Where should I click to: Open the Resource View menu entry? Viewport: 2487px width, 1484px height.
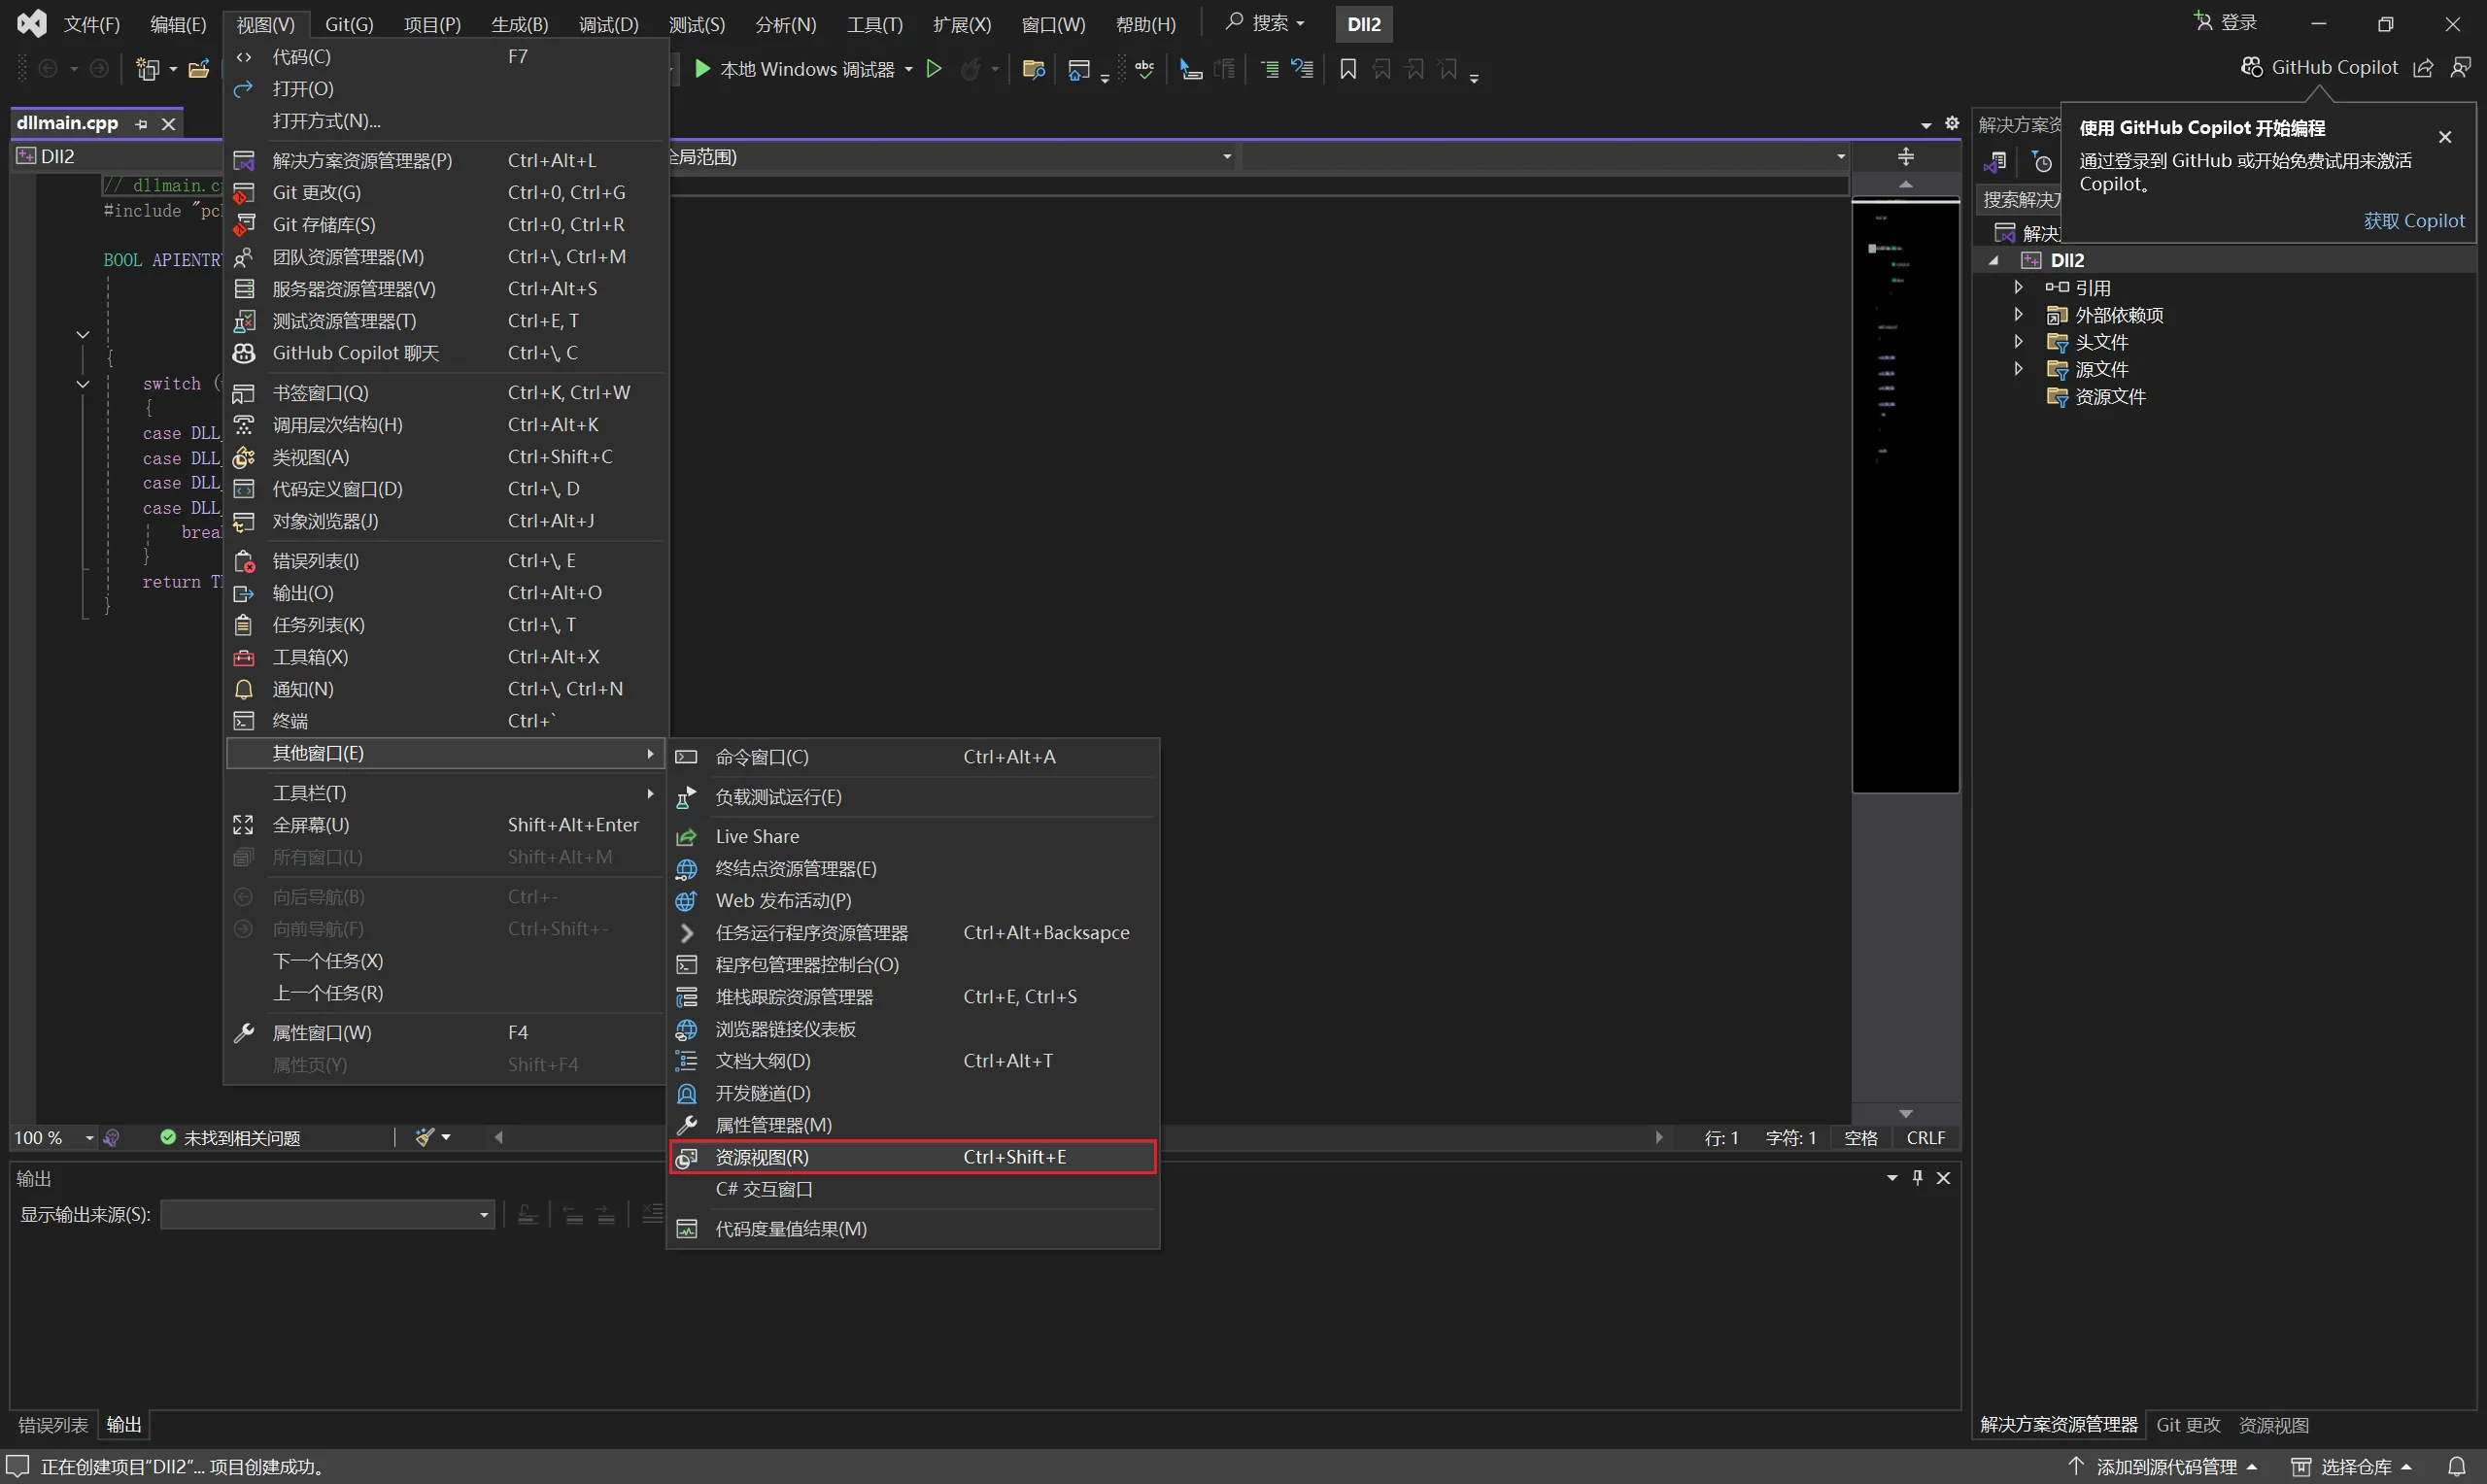pyautogui.click(x=762, y=1157)
